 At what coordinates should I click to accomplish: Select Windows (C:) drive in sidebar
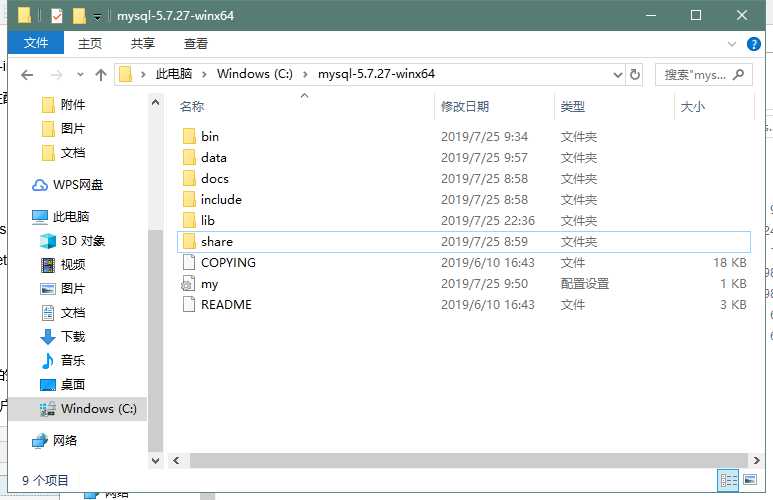[x=78, y=409]
